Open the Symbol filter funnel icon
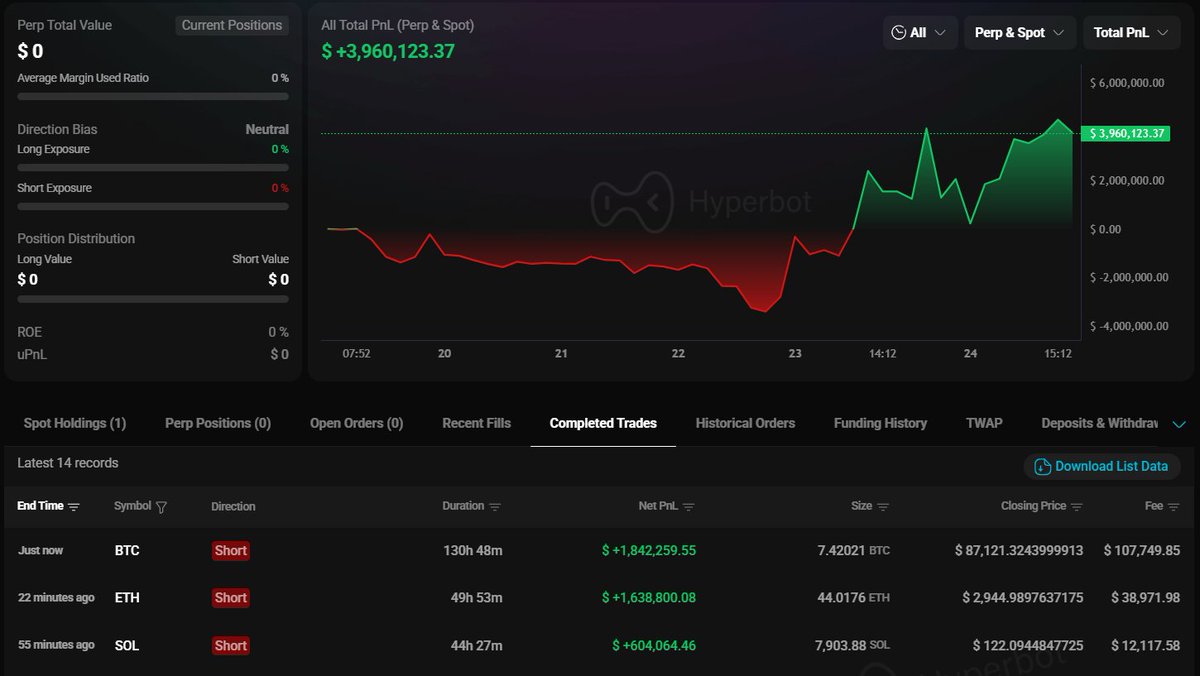This screenshot has width=1200, height=676. 162,507
